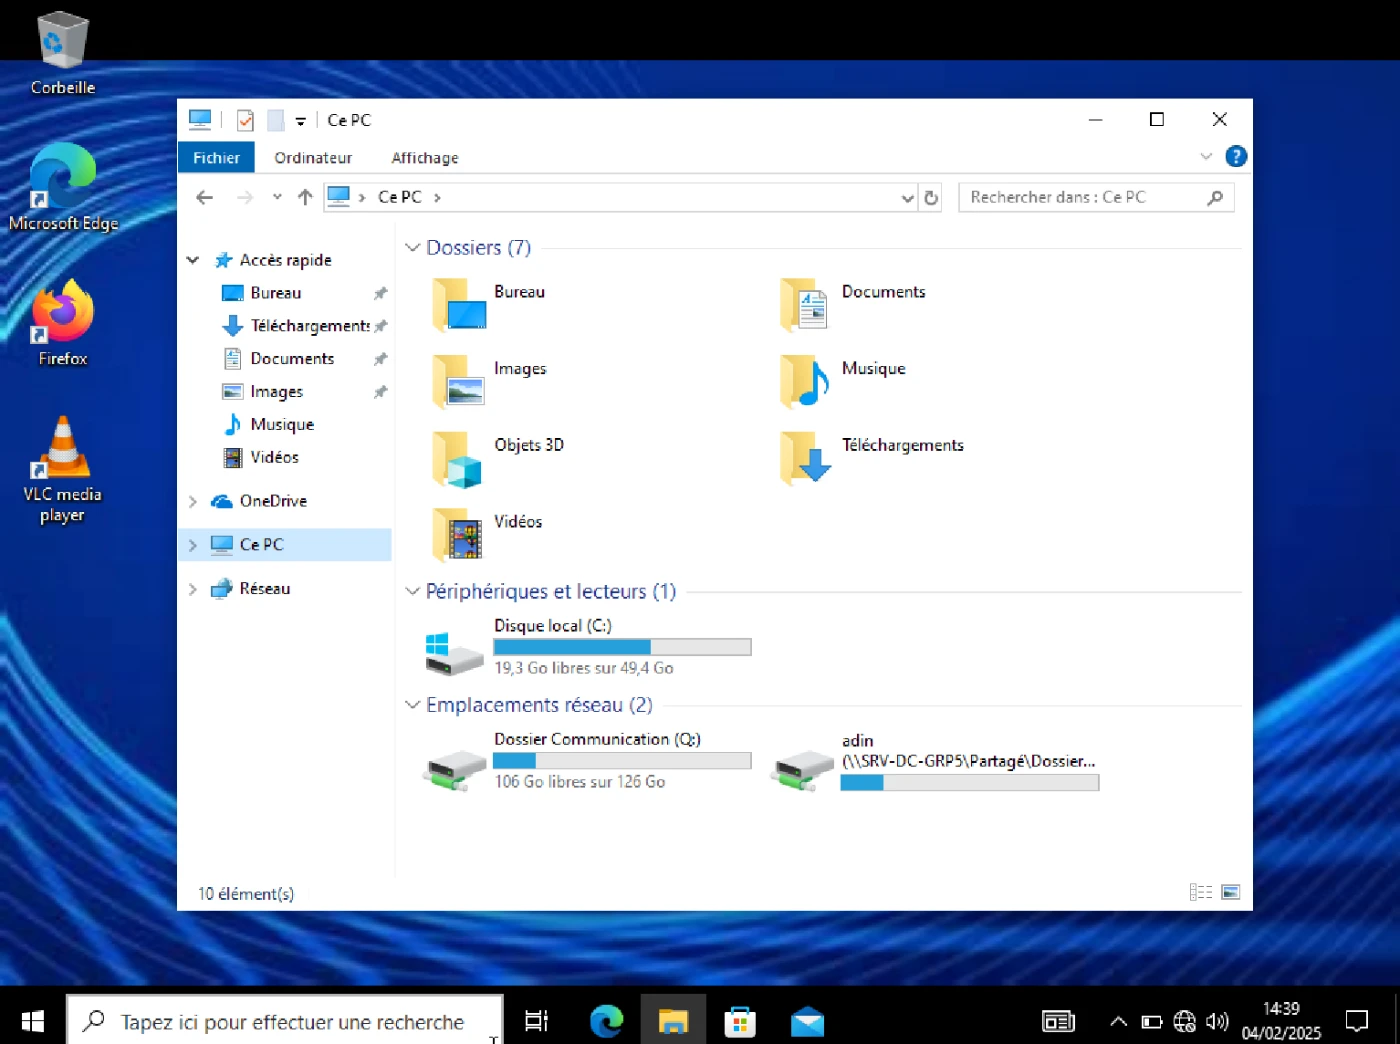Collapse the Dossiers (7) group

(412, 248)
